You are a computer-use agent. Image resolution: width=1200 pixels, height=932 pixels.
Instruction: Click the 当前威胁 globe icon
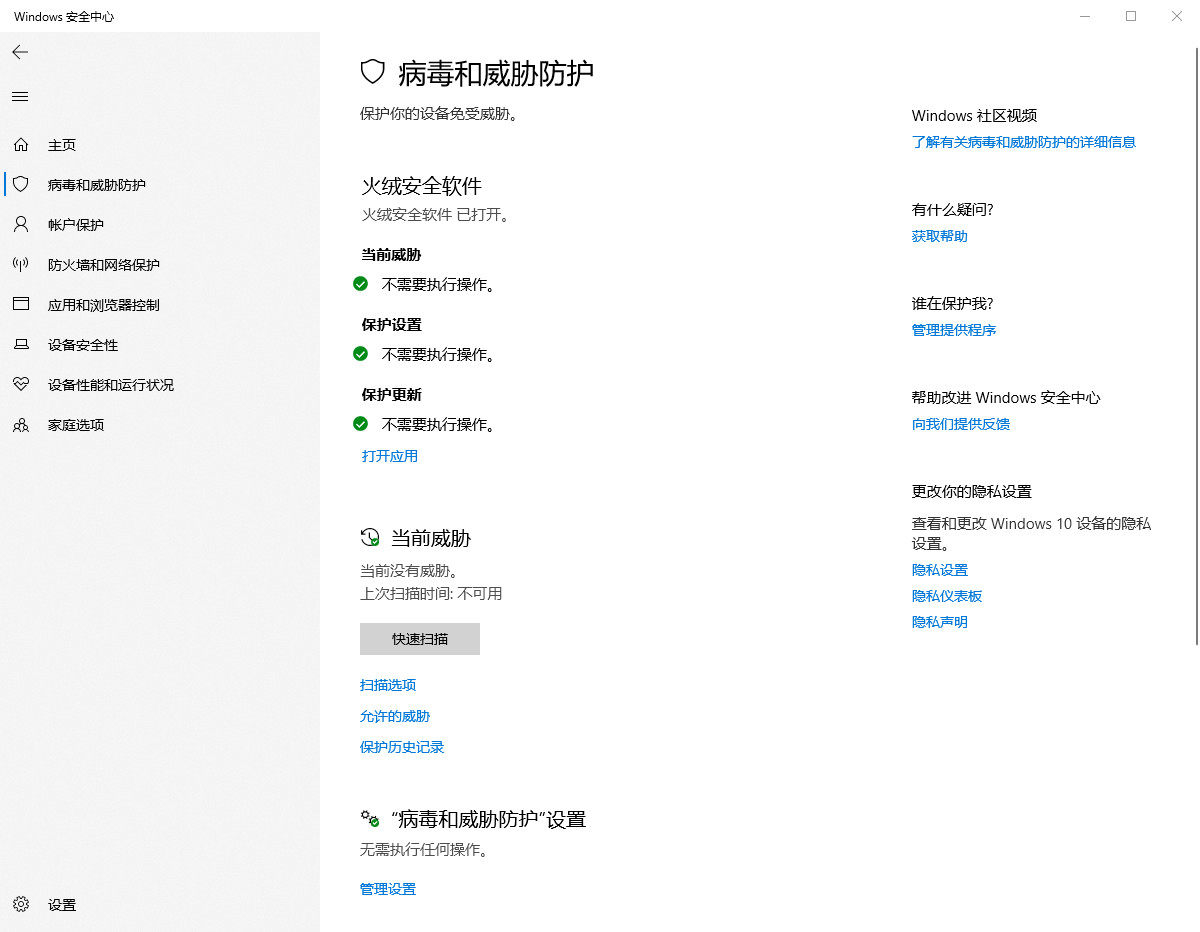coord(368,537)
